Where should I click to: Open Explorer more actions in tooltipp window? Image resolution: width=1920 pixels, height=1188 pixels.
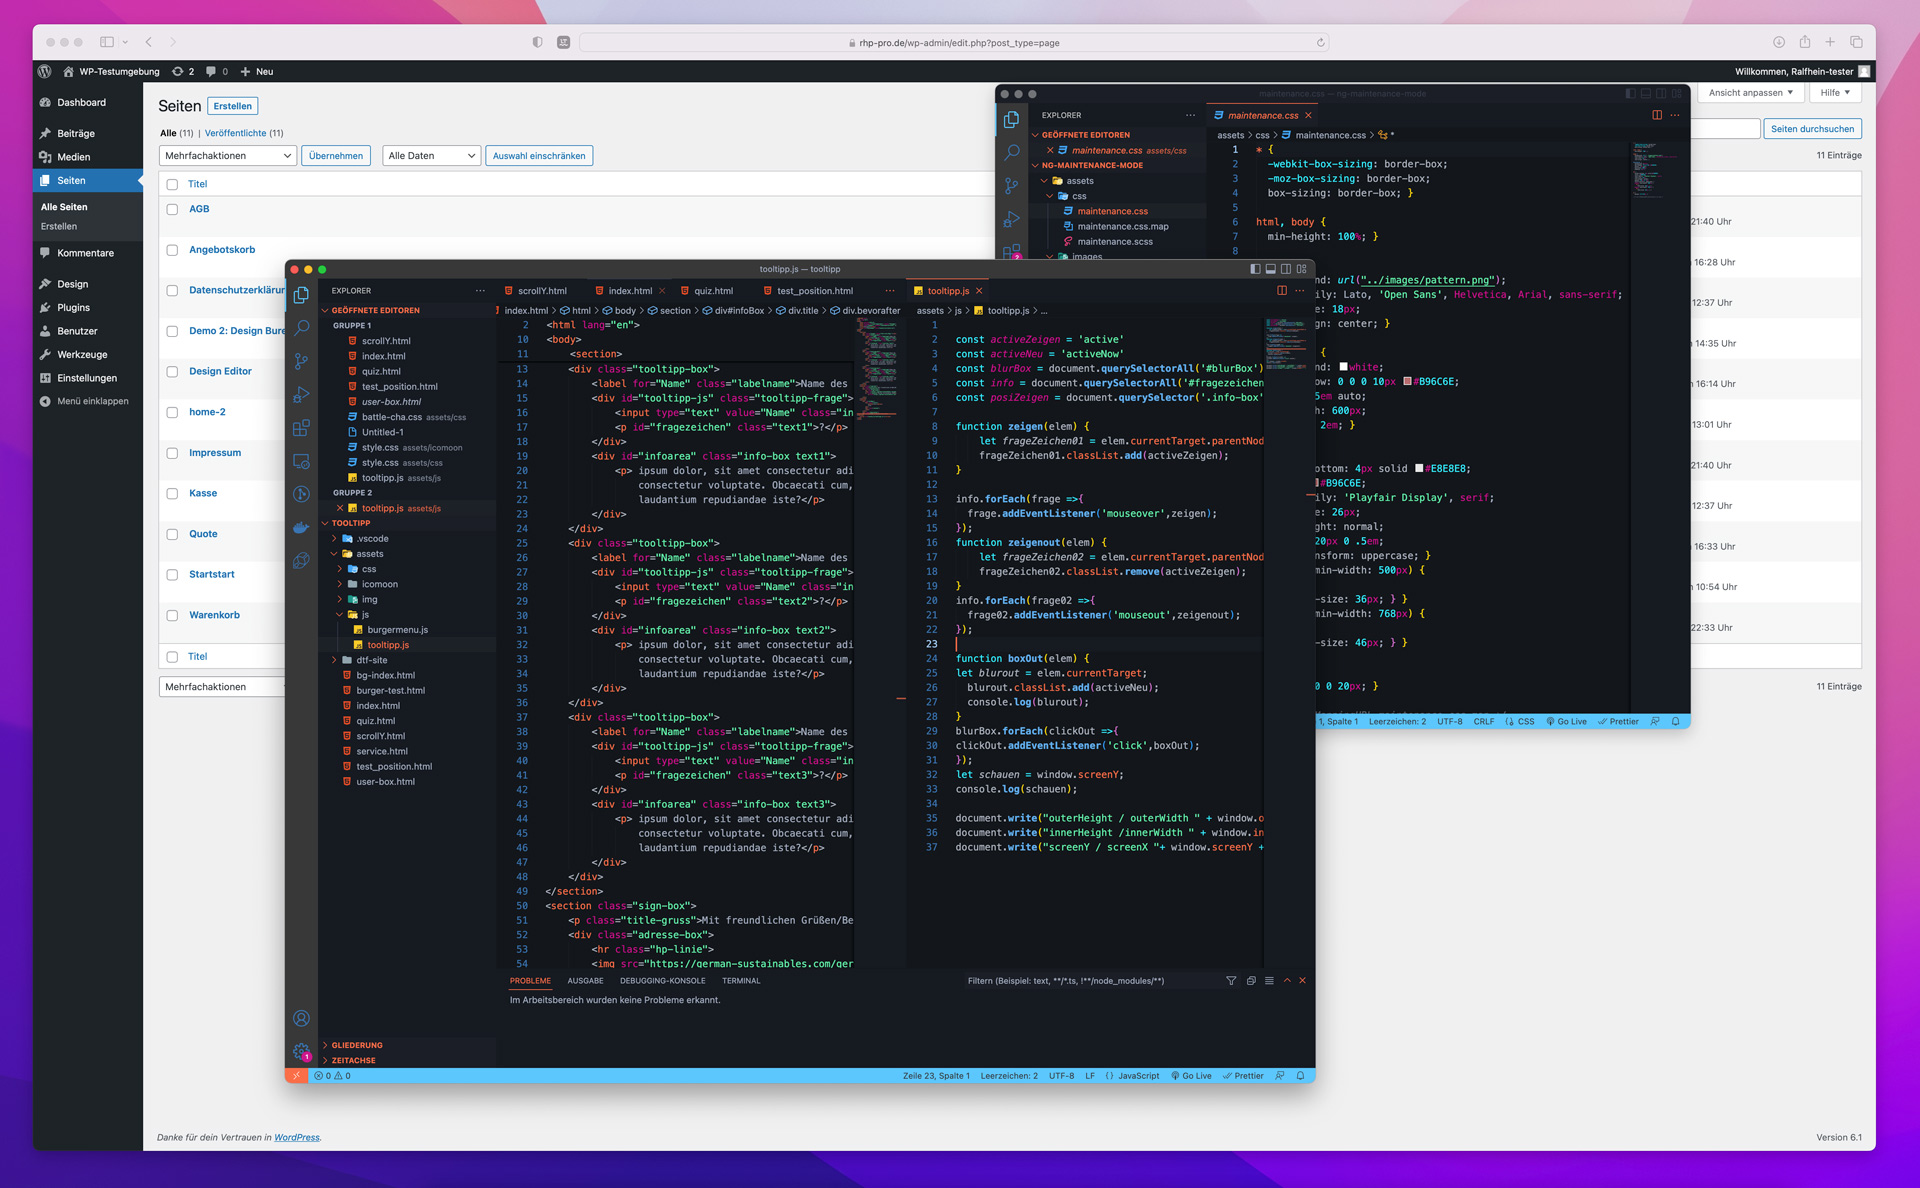480,291
